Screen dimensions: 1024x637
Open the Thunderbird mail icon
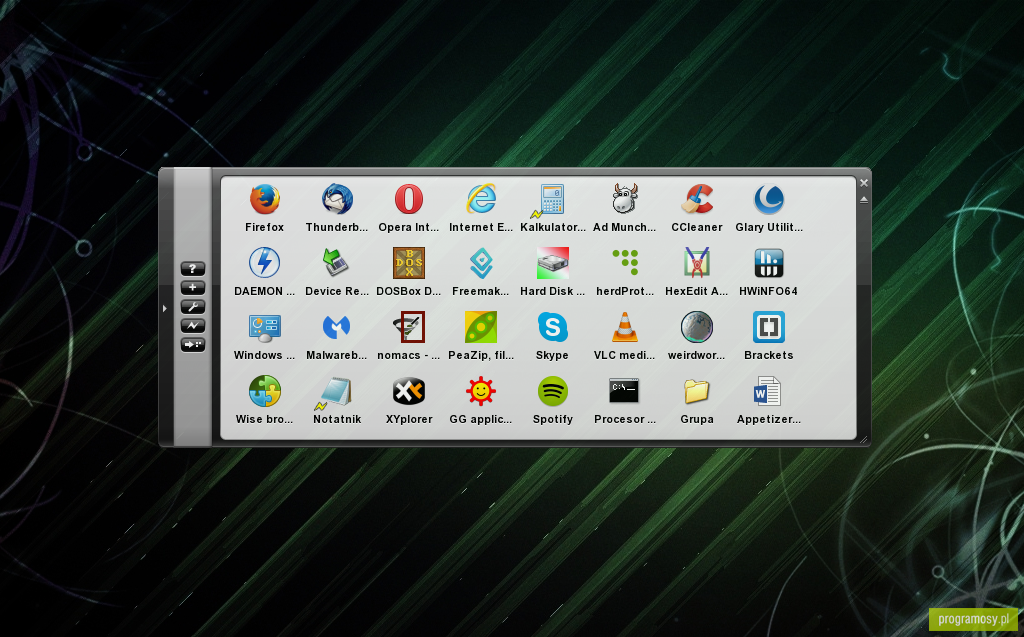pyautogui.click(x=337, y=199)
